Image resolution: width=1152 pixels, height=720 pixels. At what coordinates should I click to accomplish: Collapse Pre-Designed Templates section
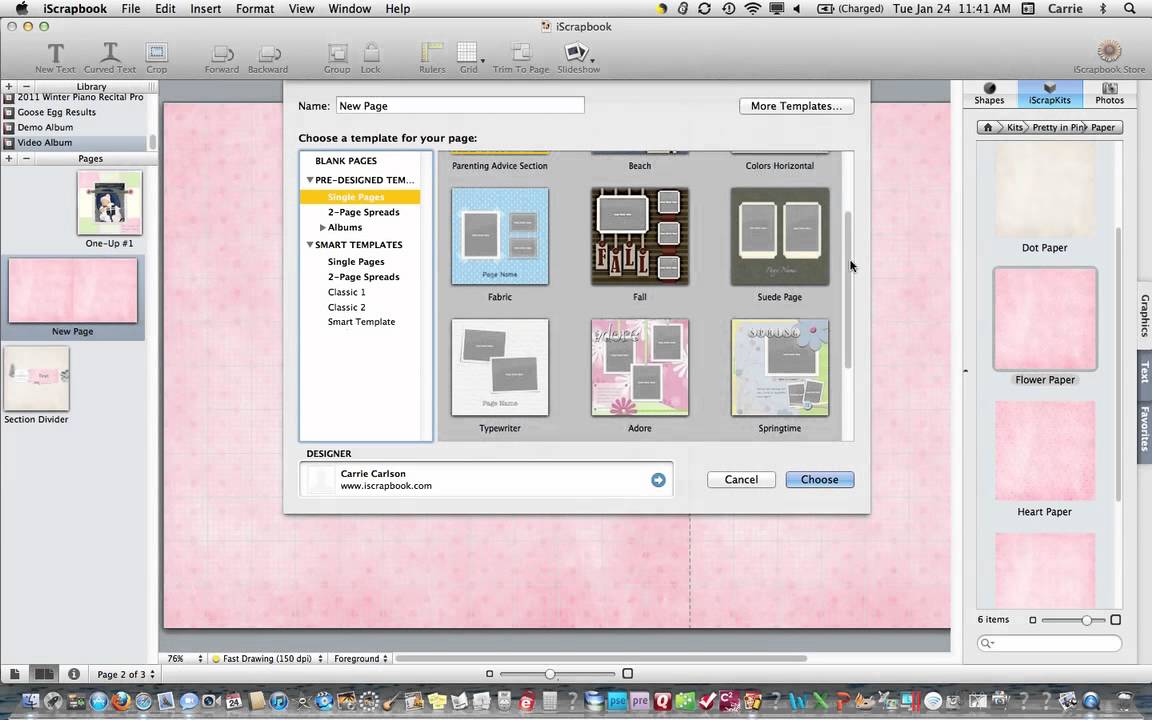point(309,180)
